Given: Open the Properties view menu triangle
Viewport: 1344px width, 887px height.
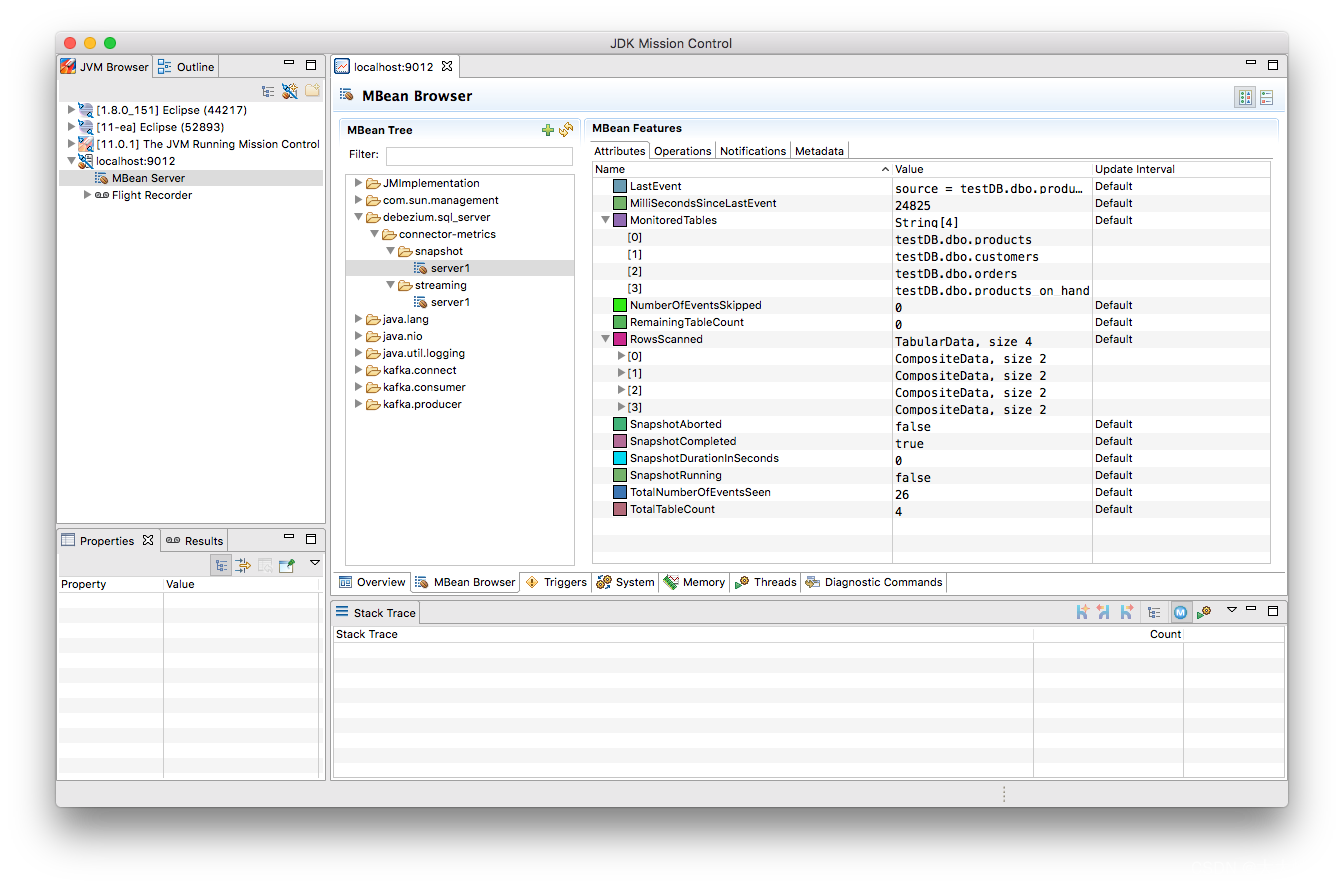Looking at the screenshot, I should click(x=314, y=563).
